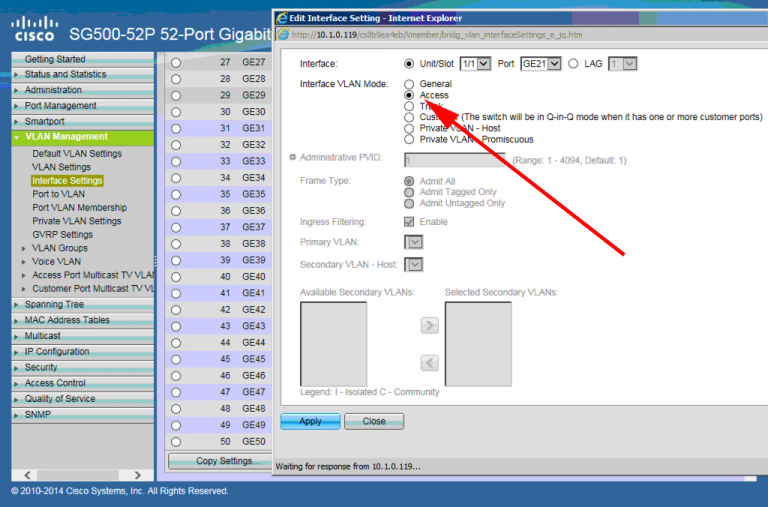The width and height of the screenshot is (768, 507).
Task: Expand the Voice VLAN subtree
Action: coord(24,262)
